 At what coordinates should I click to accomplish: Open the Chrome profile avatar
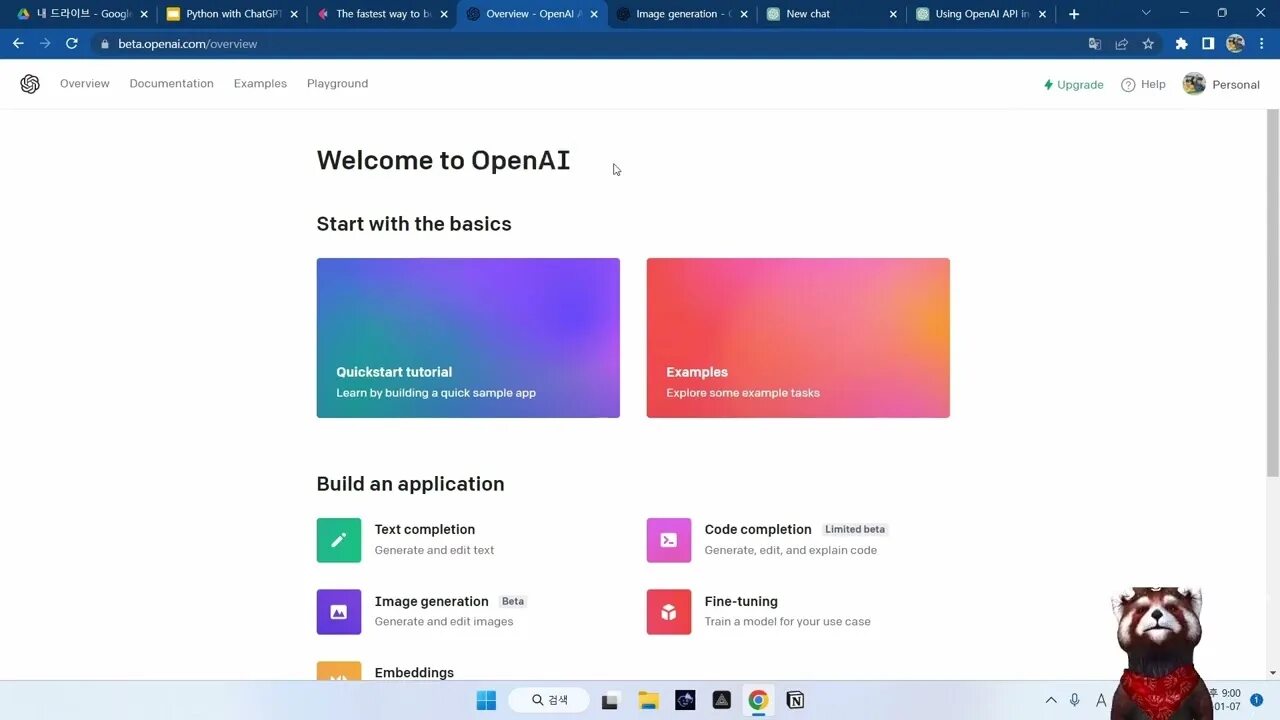(x=1235, y=44)
